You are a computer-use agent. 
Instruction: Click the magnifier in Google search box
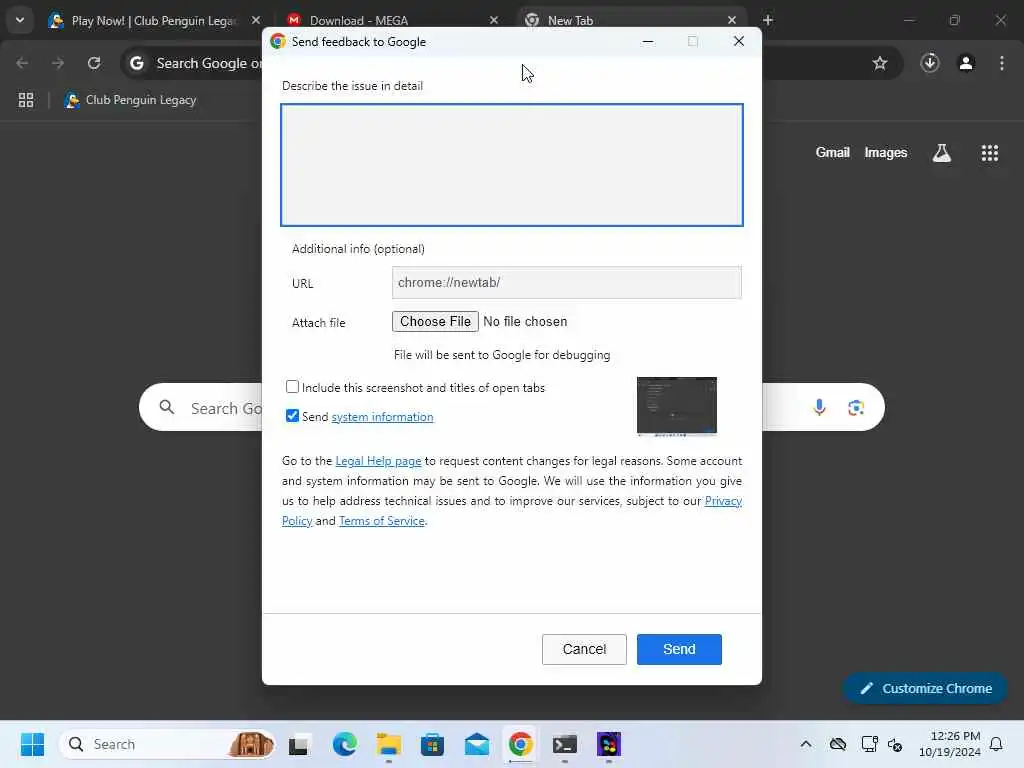coord(167,408)
